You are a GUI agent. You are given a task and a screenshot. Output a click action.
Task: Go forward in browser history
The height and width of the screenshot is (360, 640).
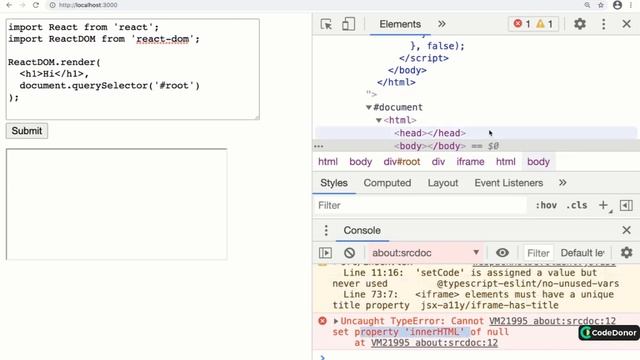click(x=22, y=5)
